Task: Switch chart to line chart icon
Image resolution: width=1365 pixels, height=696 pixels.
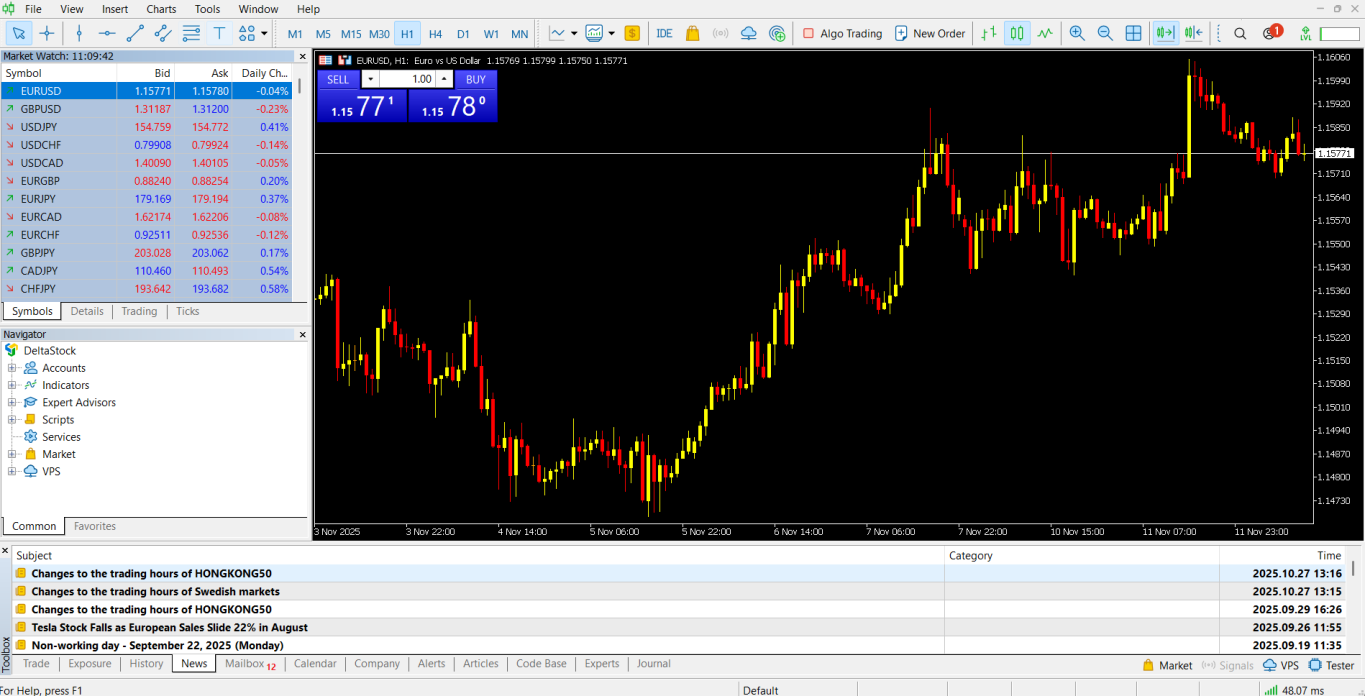Action: tap(1045, 33)
